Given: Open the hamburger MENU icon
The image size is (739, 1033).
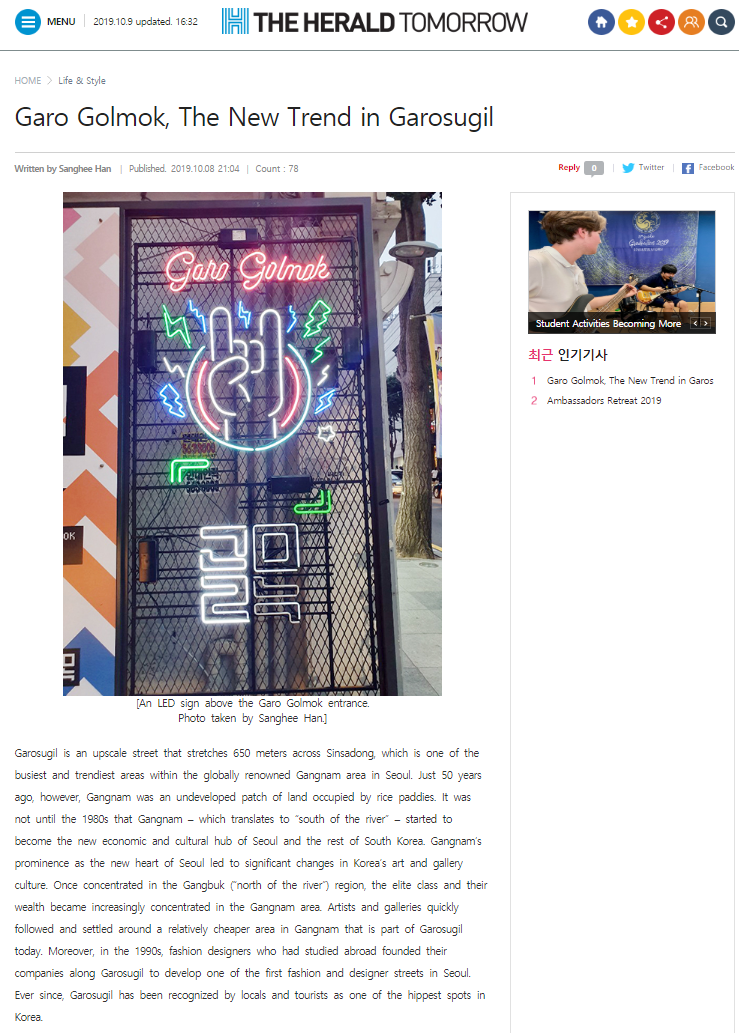Looking at the screenshot, I should click(x=28, y=22).
